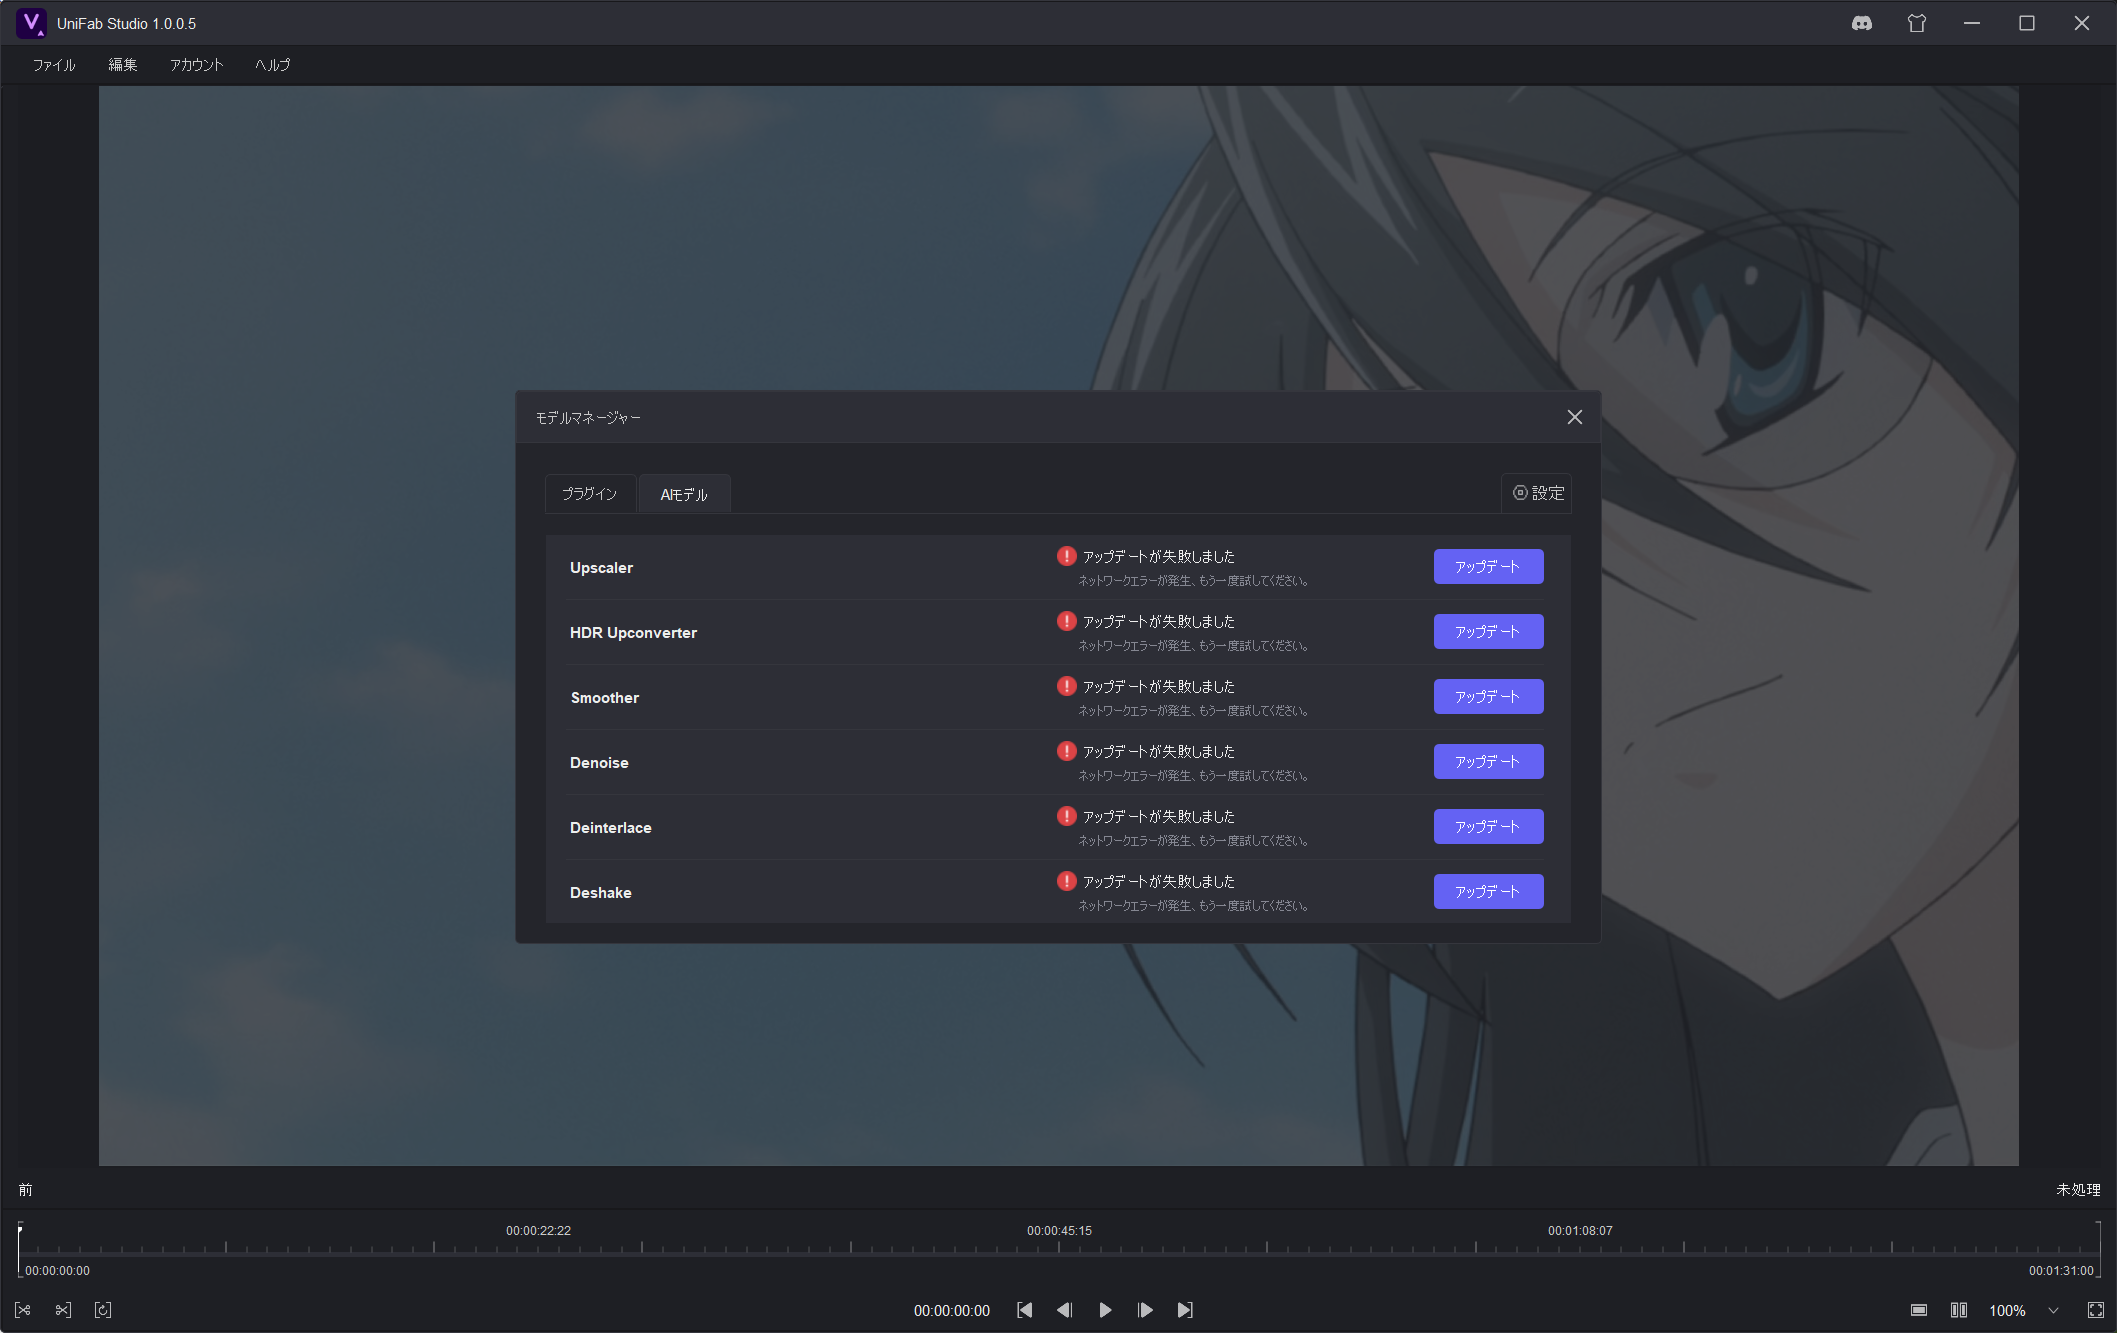Open the ファイル menu
The width and height of the screenshot is (2117, 1333).
point(54,65)
